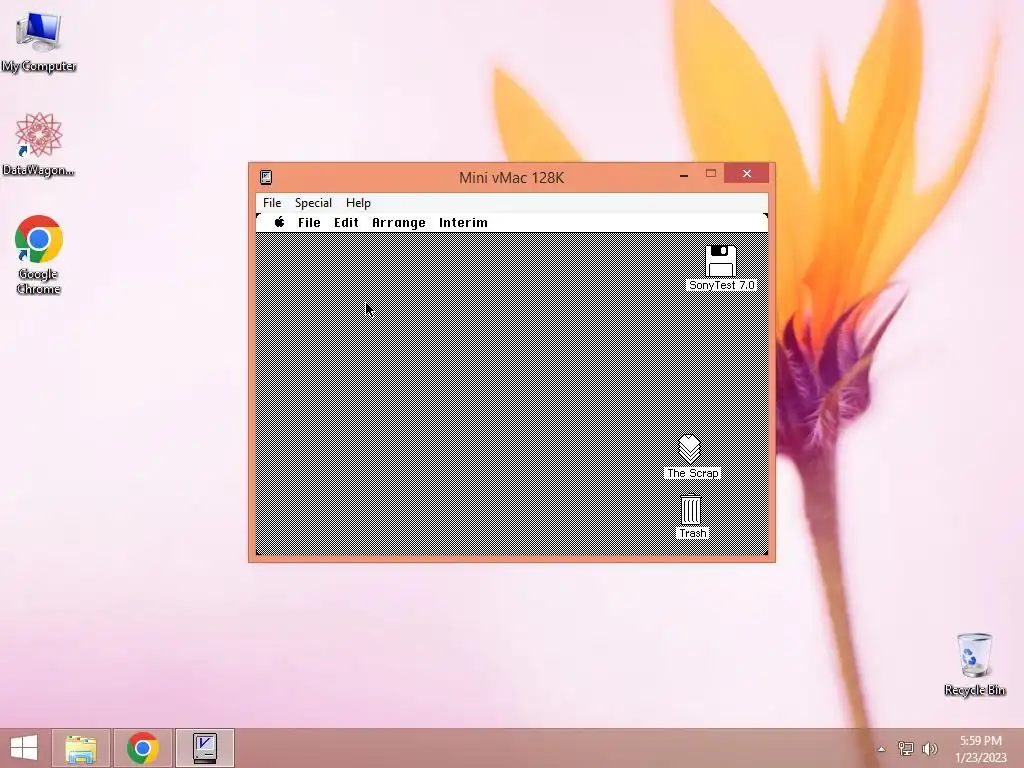
Task: Open the Special menu
Action: [x=313, y=202]
